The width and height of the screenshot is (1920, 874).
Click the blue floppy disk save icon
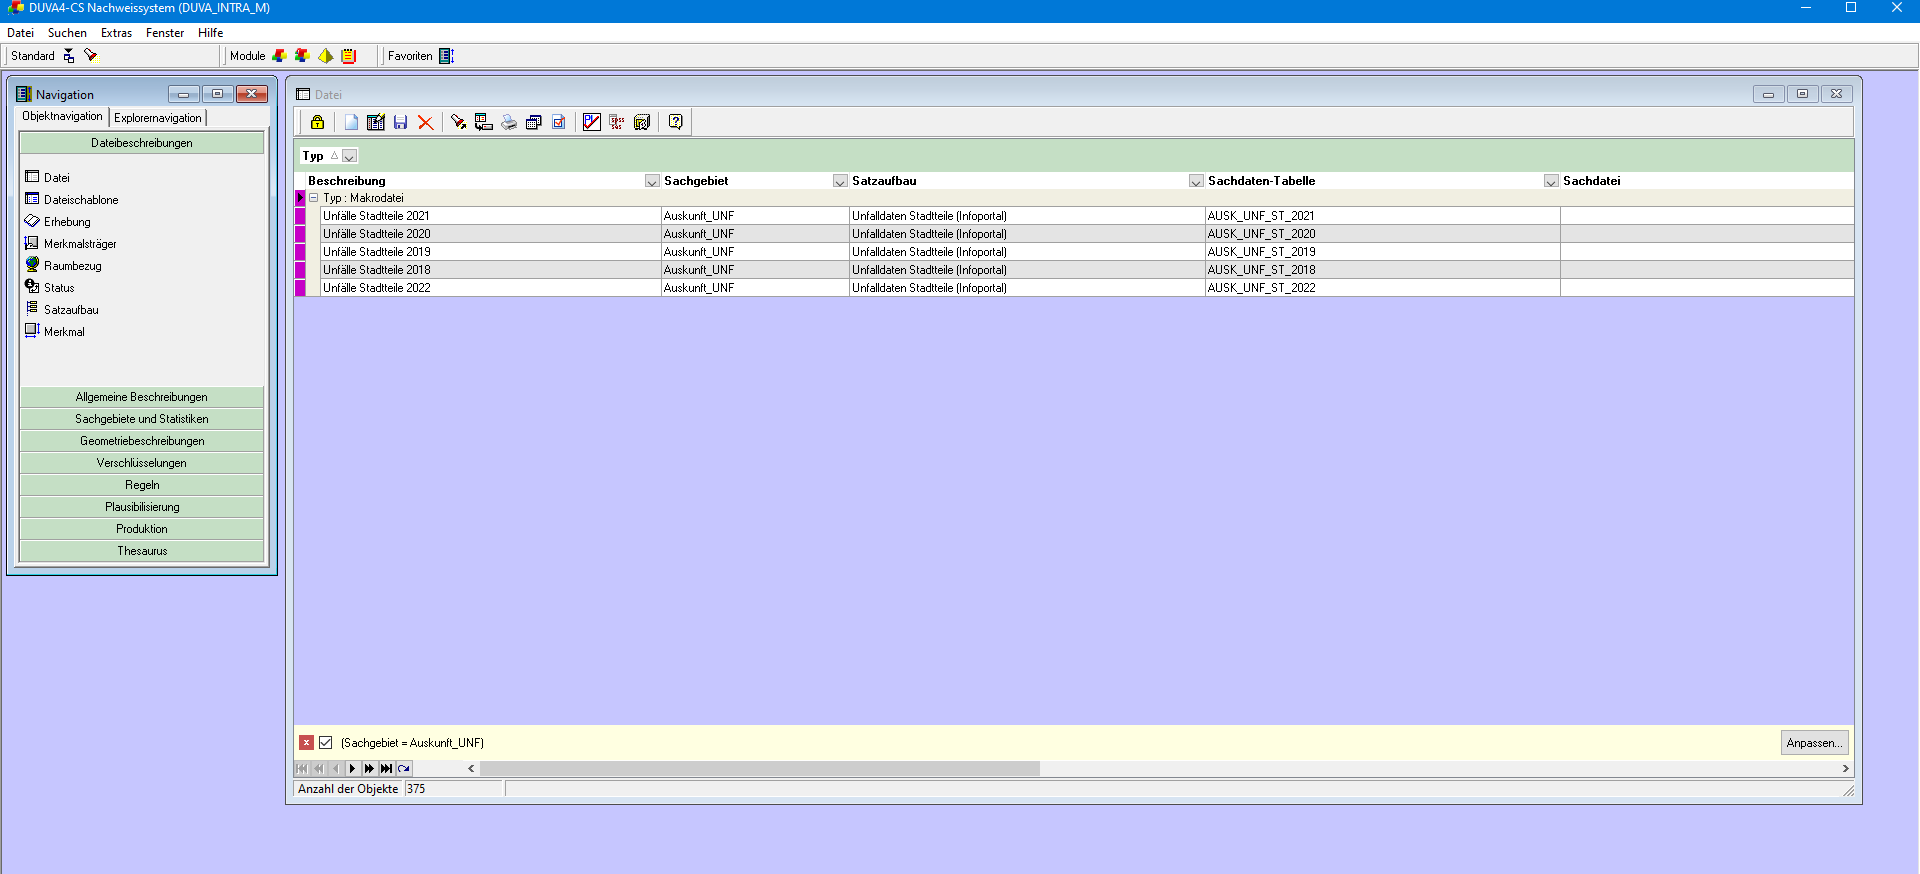point(400,122)
